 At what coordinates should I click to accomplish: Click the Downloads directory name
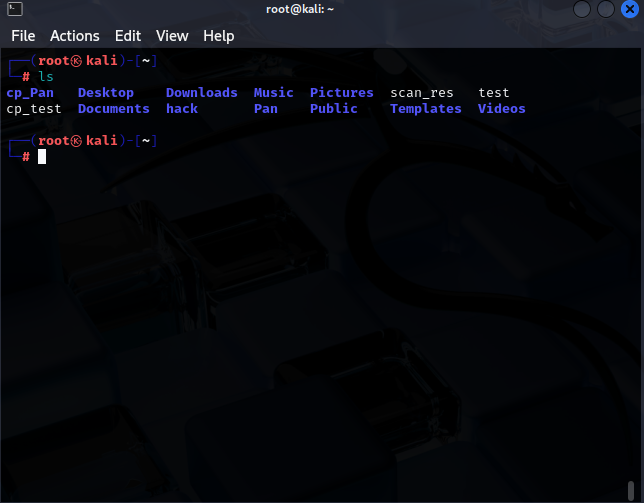[202, 93]
